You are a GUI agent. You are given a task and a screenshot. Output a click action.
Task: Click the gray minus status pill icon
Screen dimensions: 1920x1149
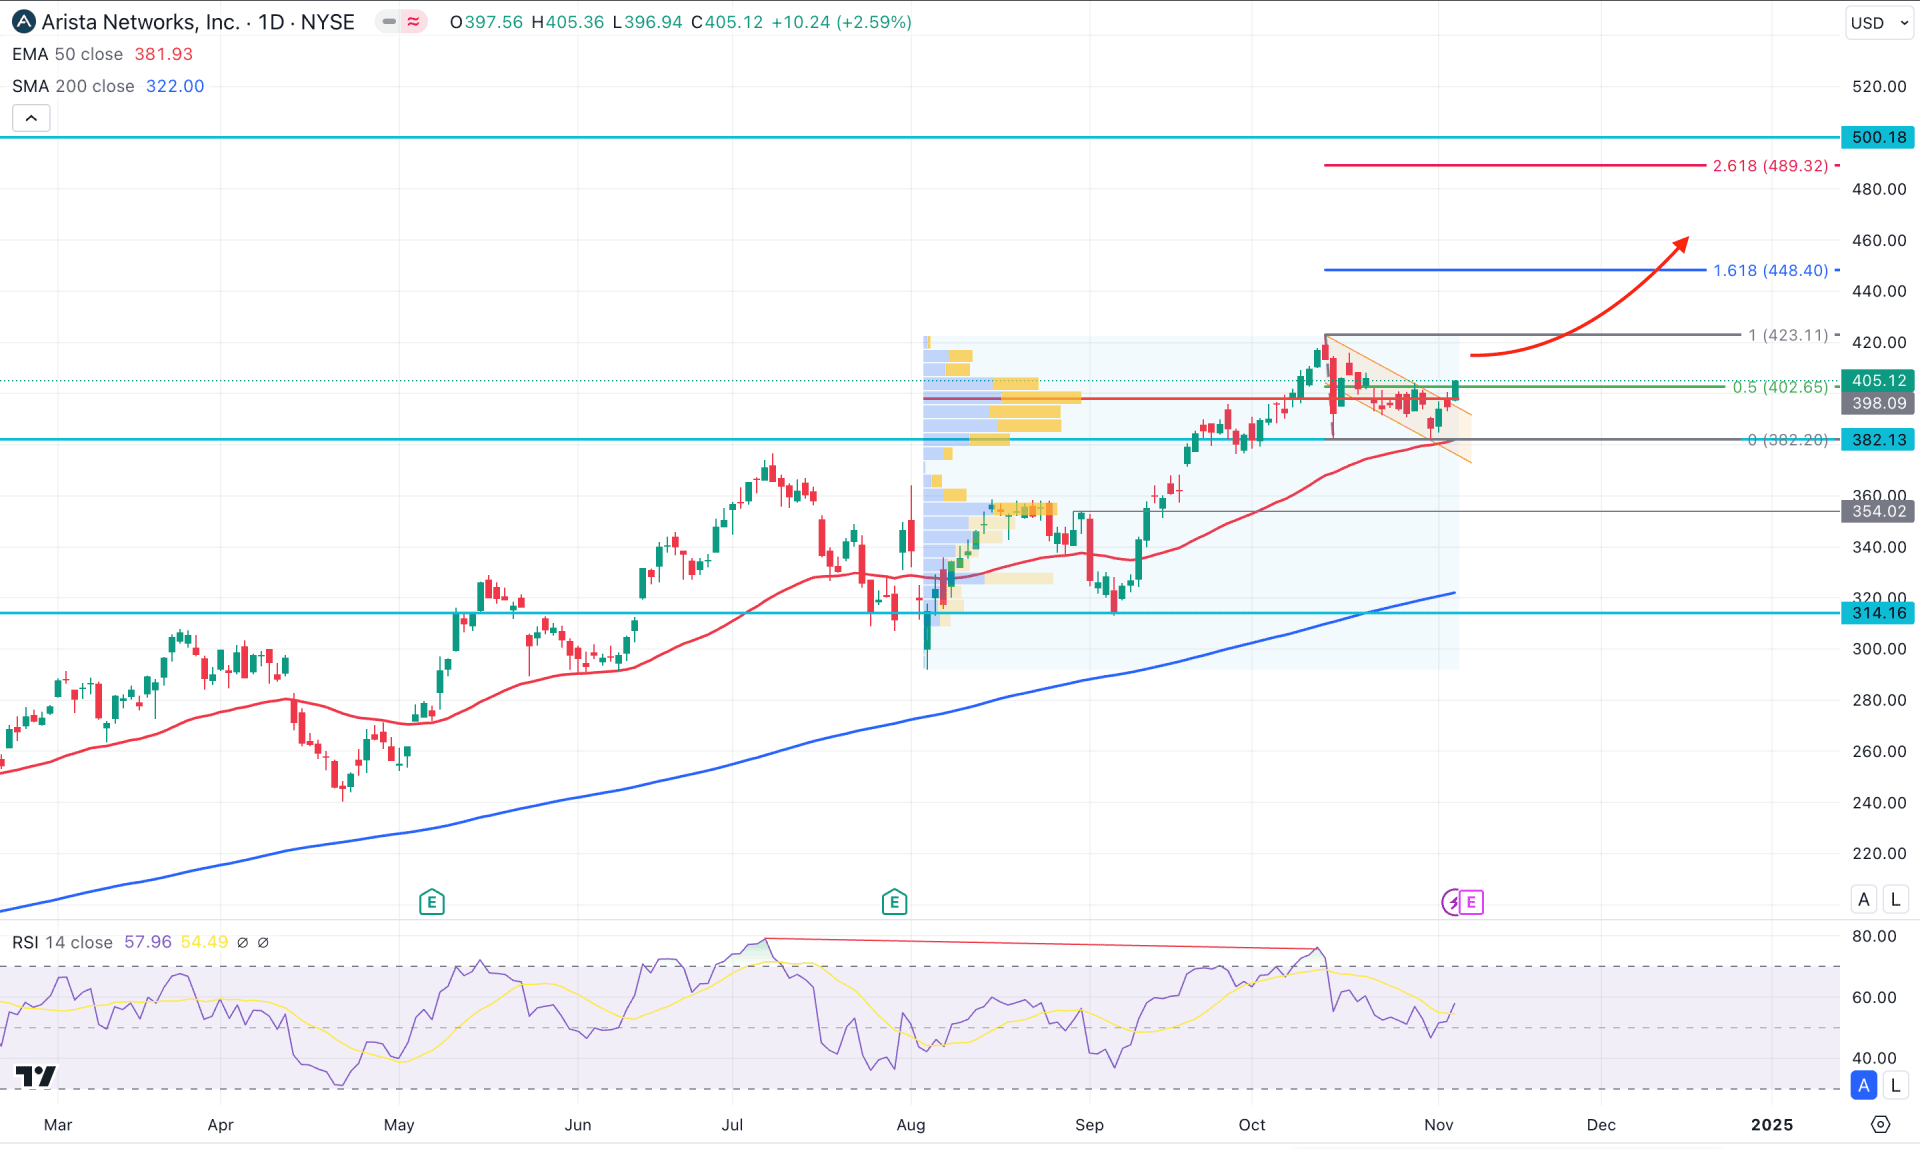click(x=389, y=22)
